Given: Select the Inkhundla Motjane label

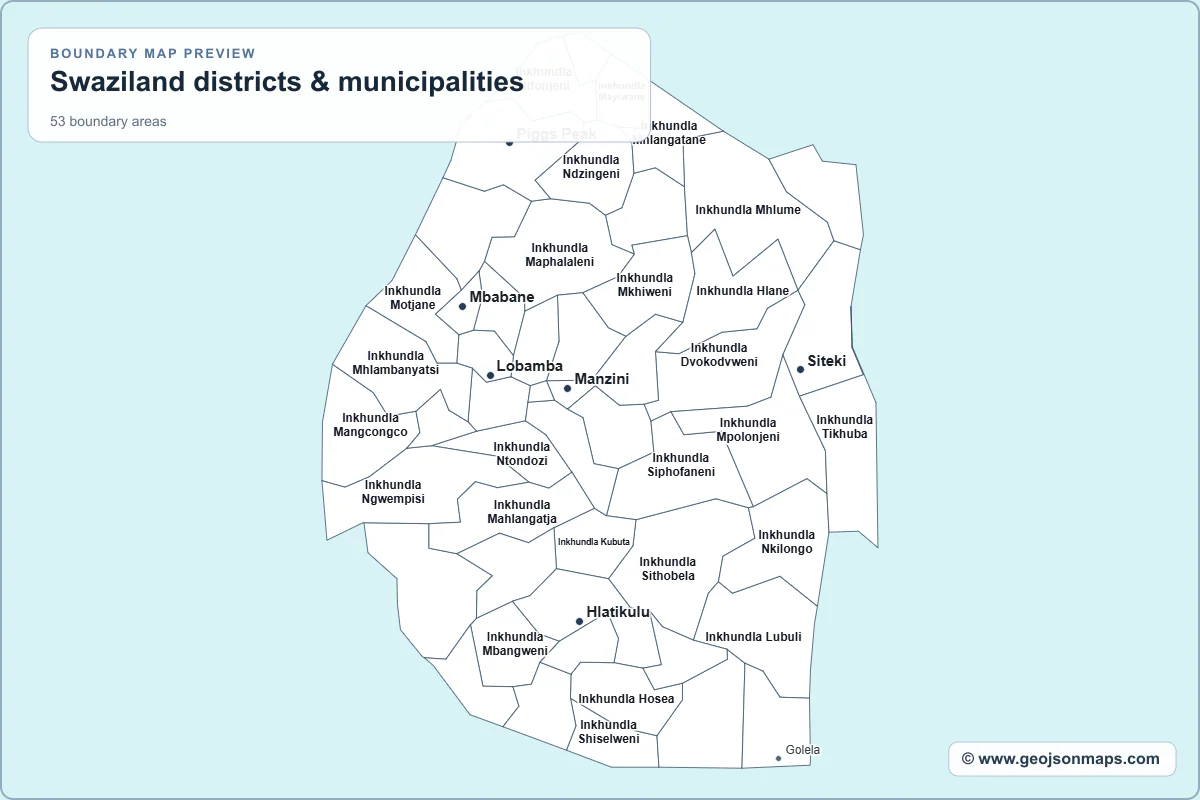Looking at the screenshot, I should click(x=413, y=298).
